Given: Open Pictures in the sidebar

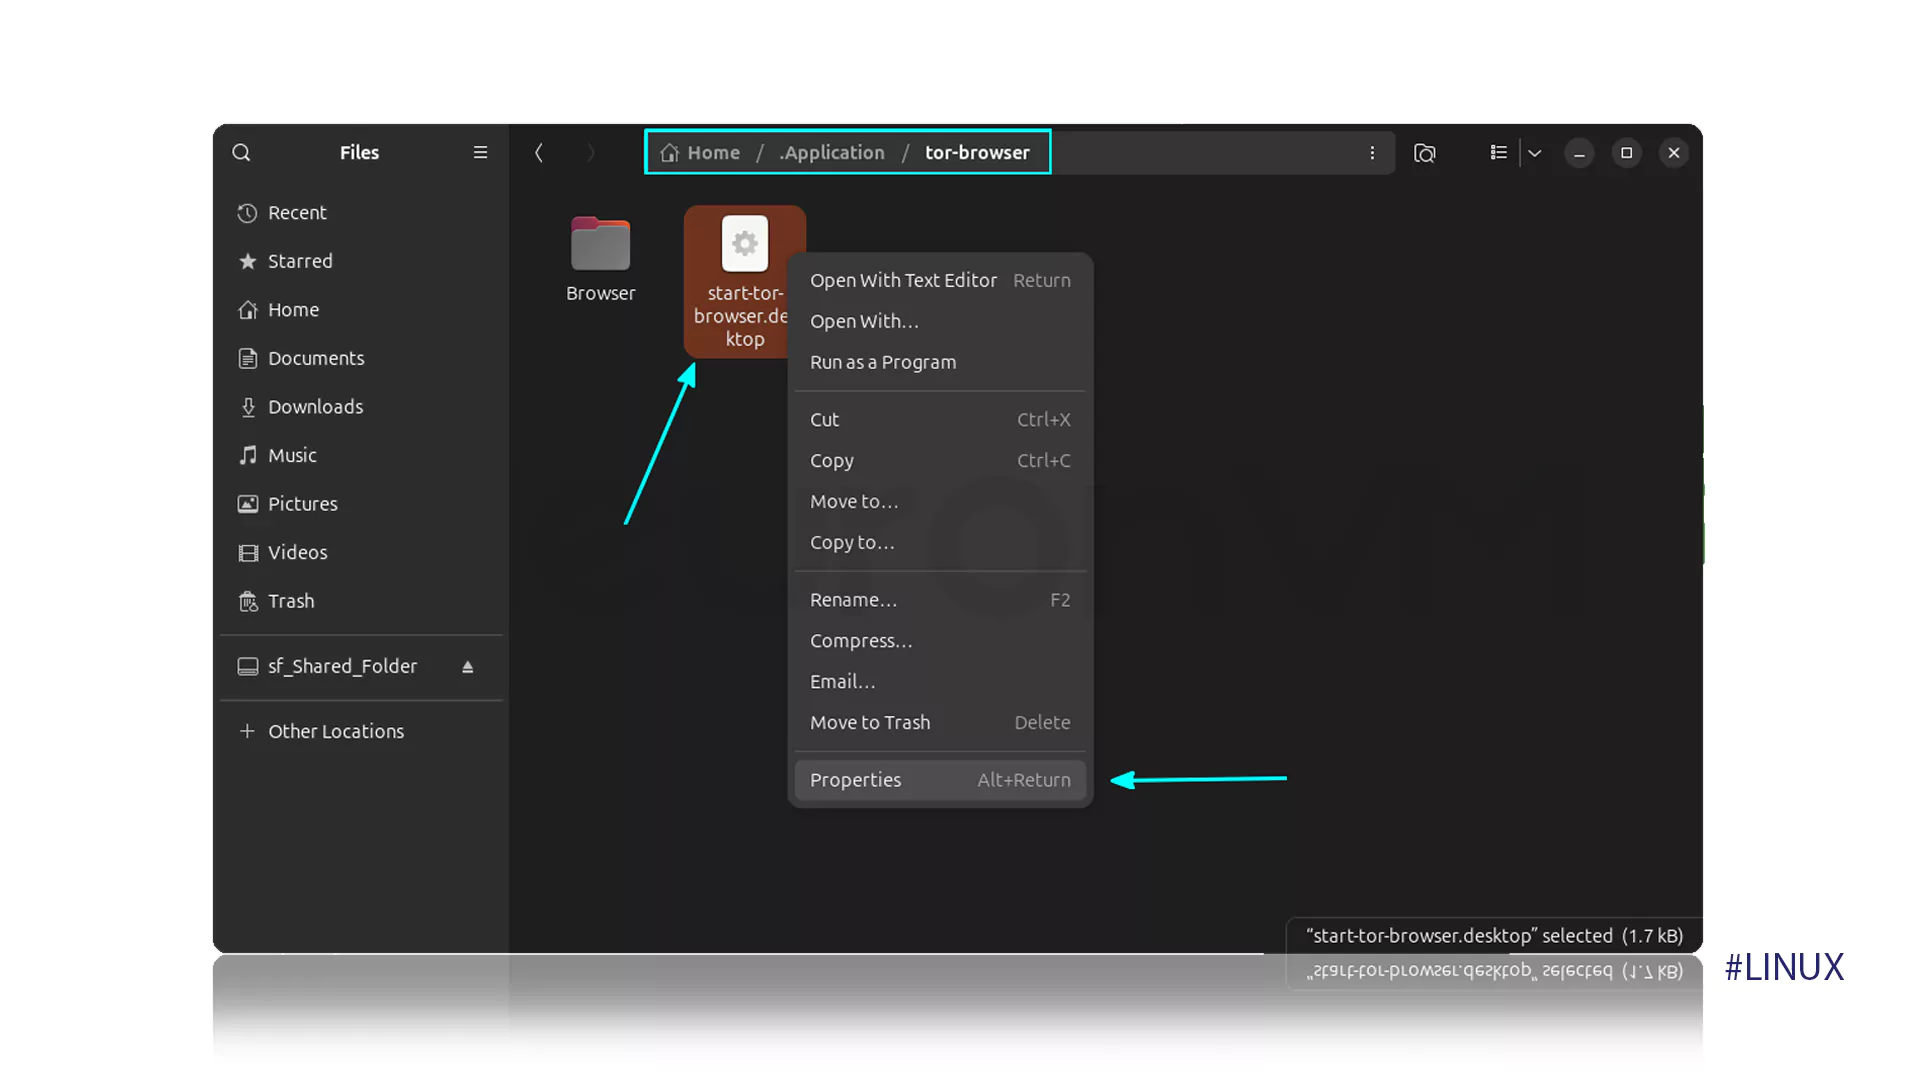Looking at the screenshot, I should 361,504.
